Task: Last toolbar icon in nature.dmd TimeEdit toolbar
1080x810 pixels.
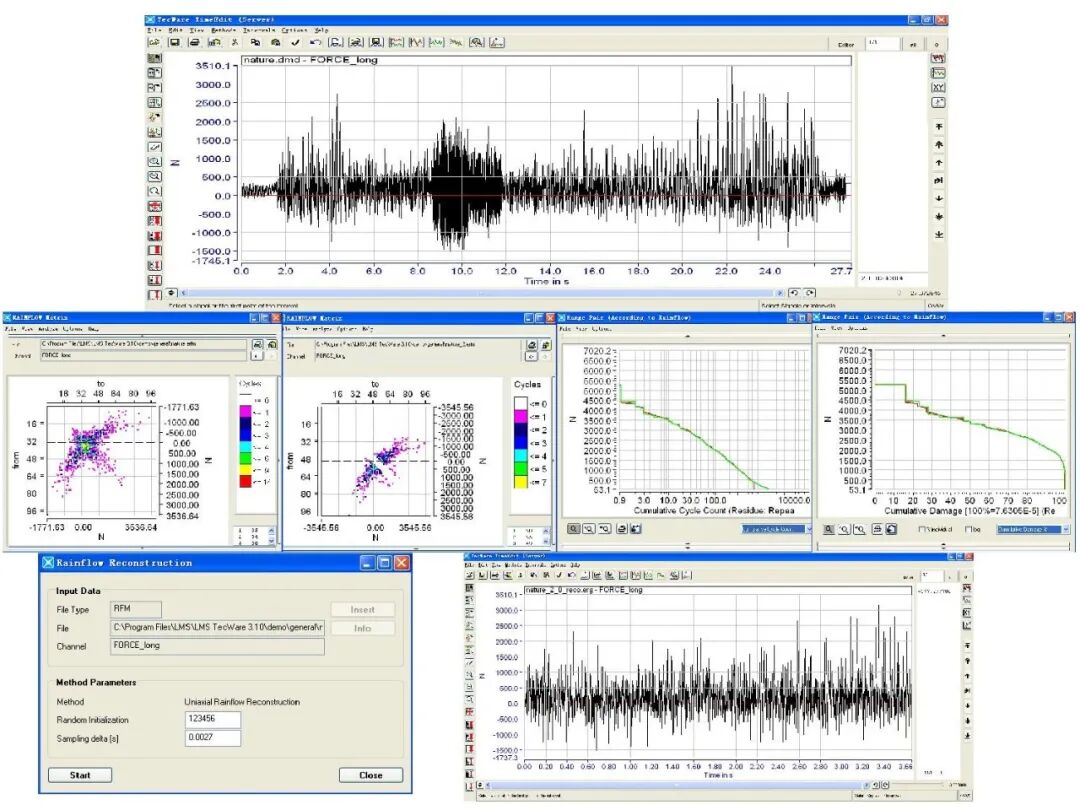Action: 497,42
